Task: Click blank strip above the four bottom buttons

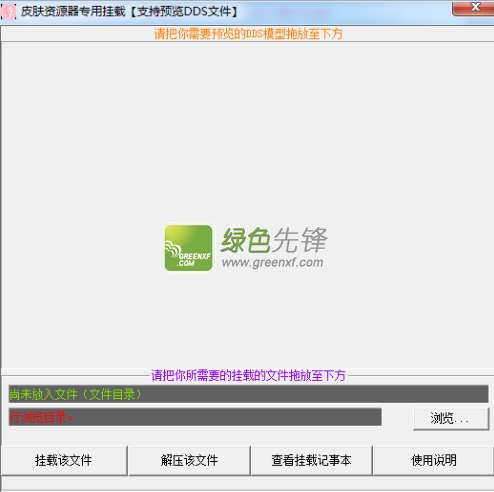Action: coord(247,437)
